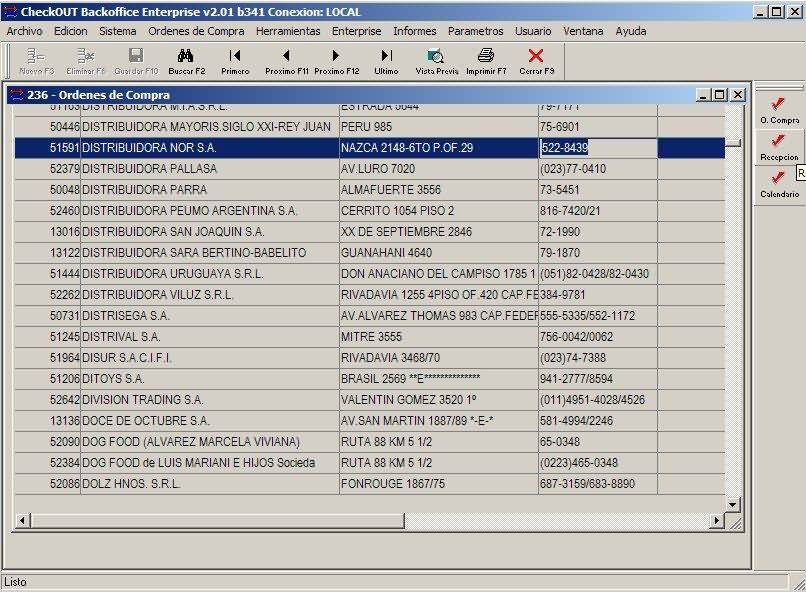This screenshot has width=806, height=592.
Task: Open the Enterprise menu
Action: tap(357, 31)
